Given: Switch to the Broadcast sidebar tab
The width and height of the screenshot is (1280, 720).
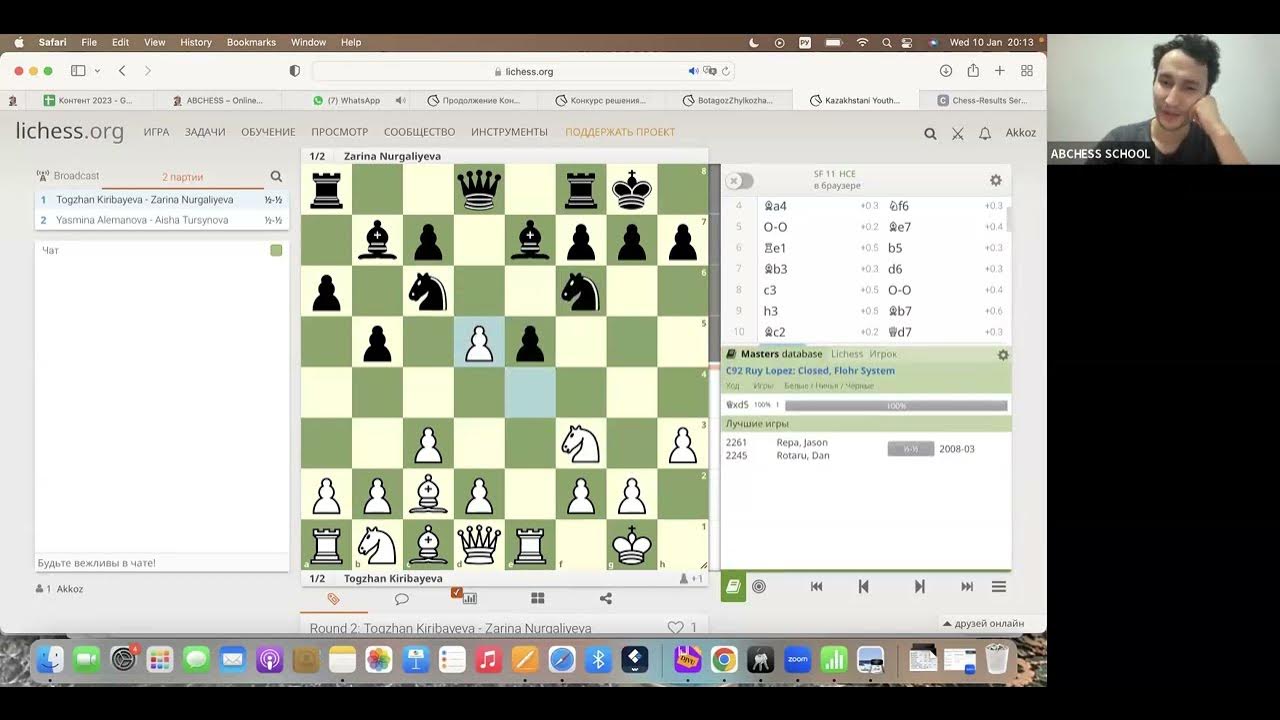Looking at the screenshot, I should (x=68, y=176).
